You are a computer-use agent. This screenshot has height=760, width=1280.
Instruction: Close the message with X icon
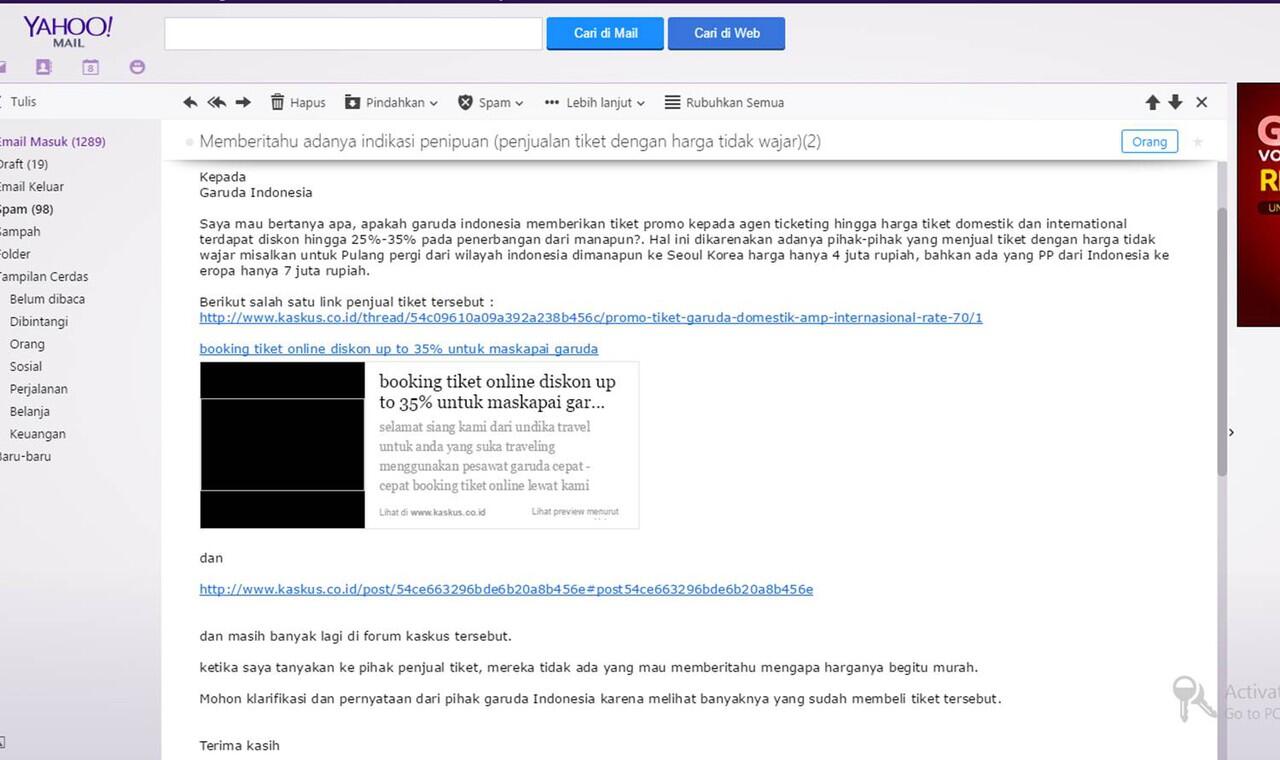click(1202, 102)
